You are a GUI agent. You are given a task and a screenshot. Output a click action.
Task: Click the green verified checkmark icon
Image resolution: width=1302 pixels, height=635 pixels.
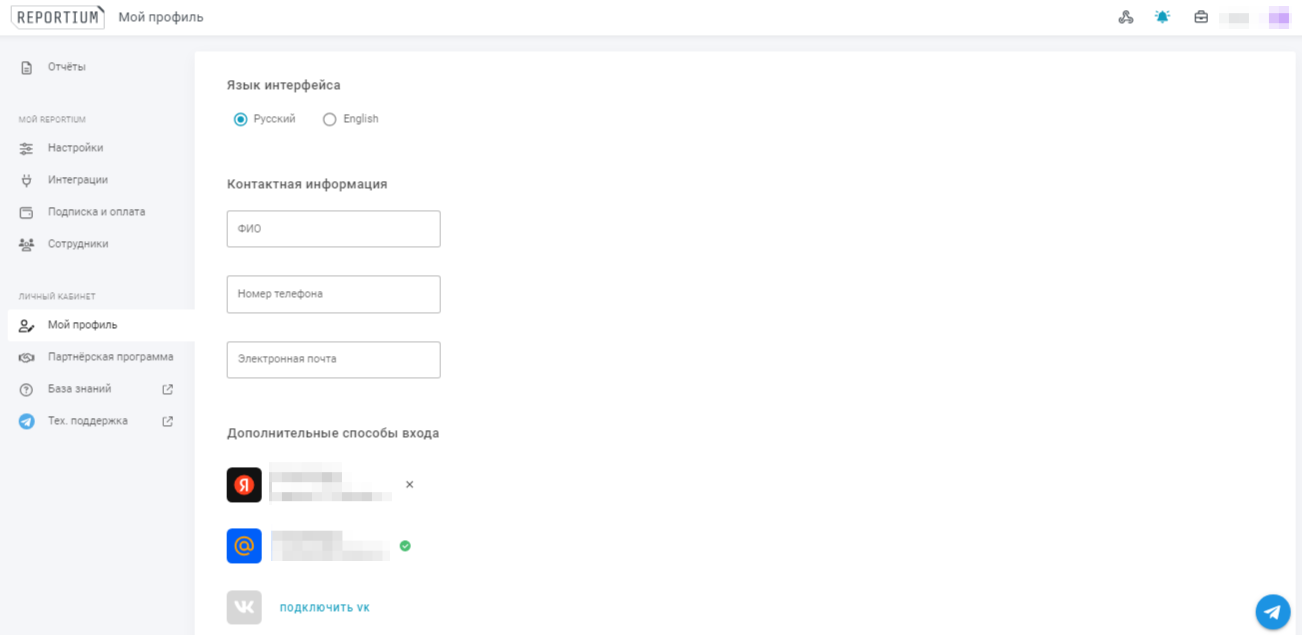click(x=405, y=546)
